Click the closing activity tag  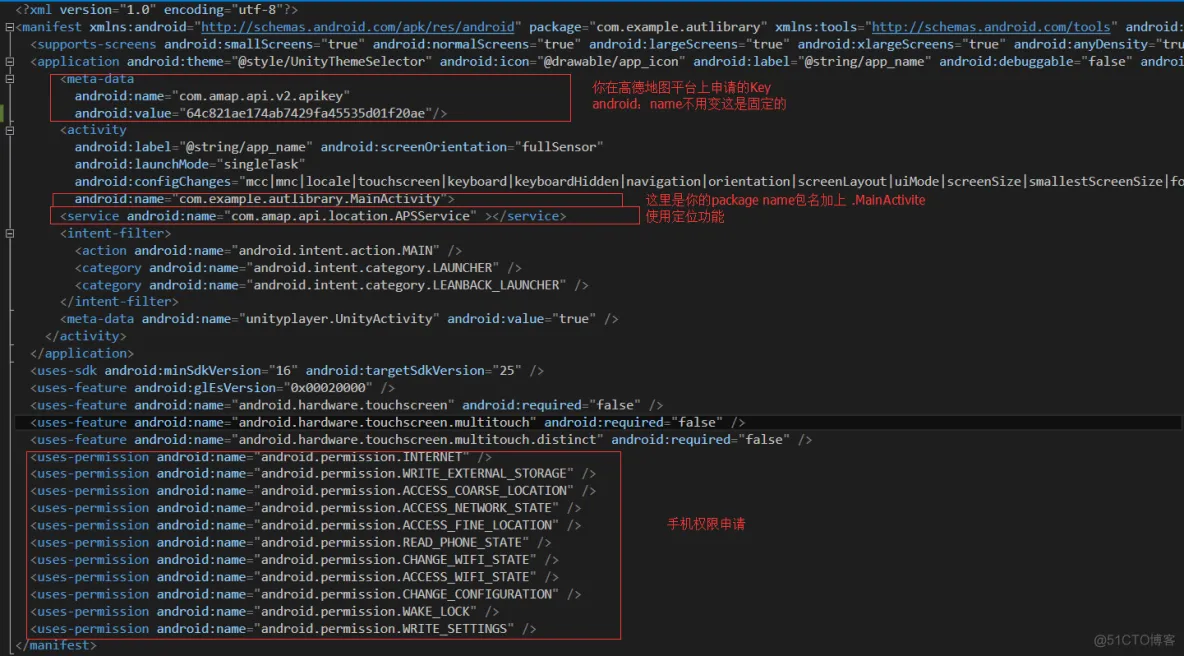pos(85,337)
